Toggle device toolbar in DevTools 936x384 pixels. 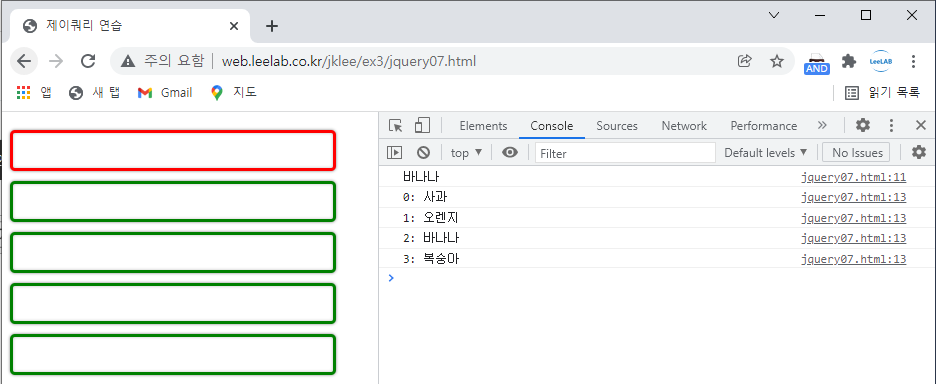[x=423, y=125]
